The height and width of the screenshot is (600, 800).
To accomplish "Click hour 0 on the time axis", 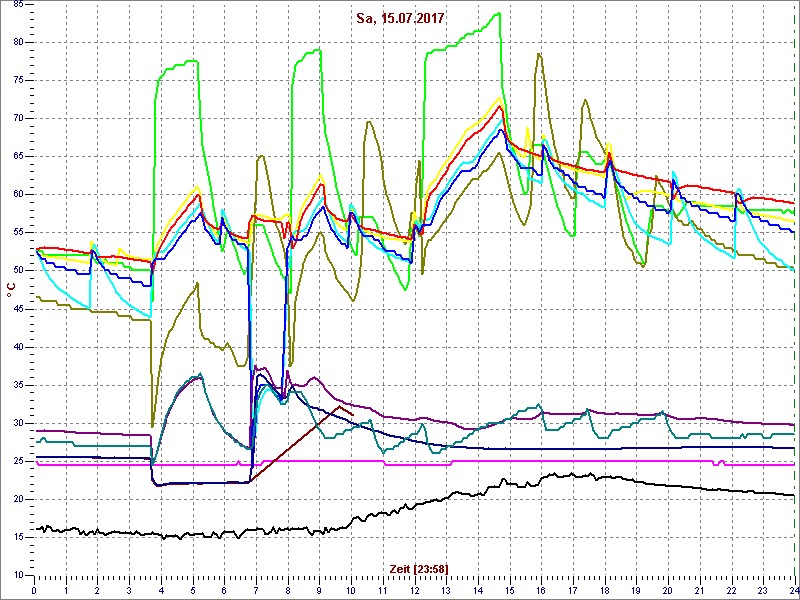I will pyautogui.click(x=34, y=589).
